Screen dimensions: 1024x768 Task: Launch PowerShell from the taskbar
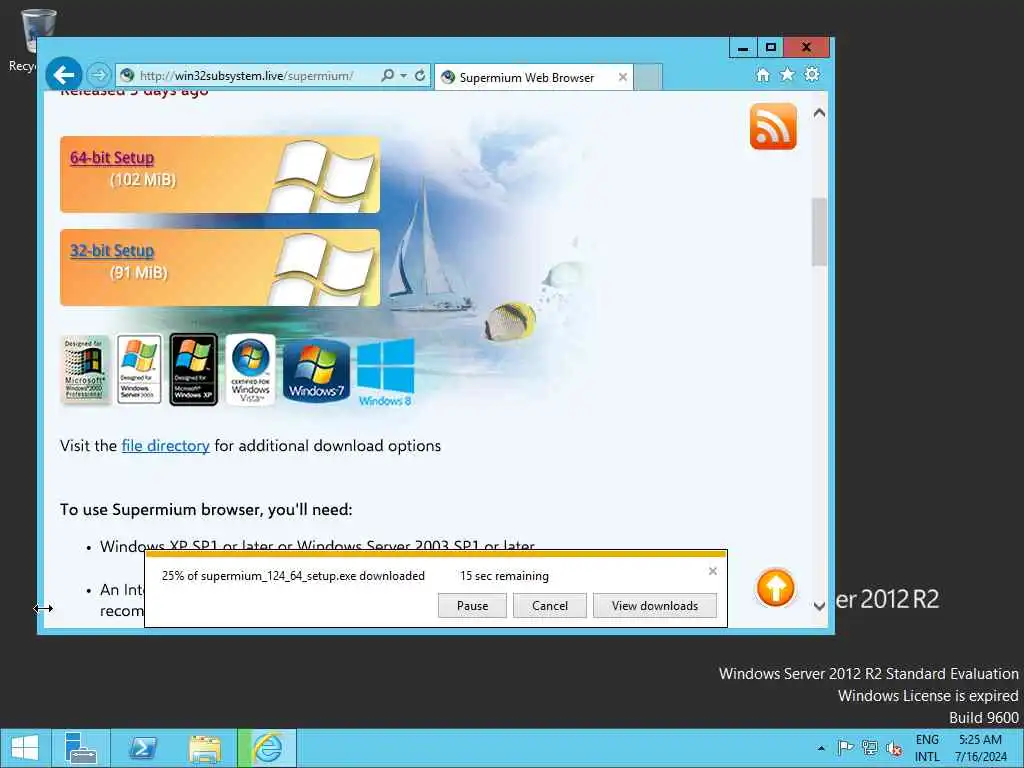coord(142,748)
